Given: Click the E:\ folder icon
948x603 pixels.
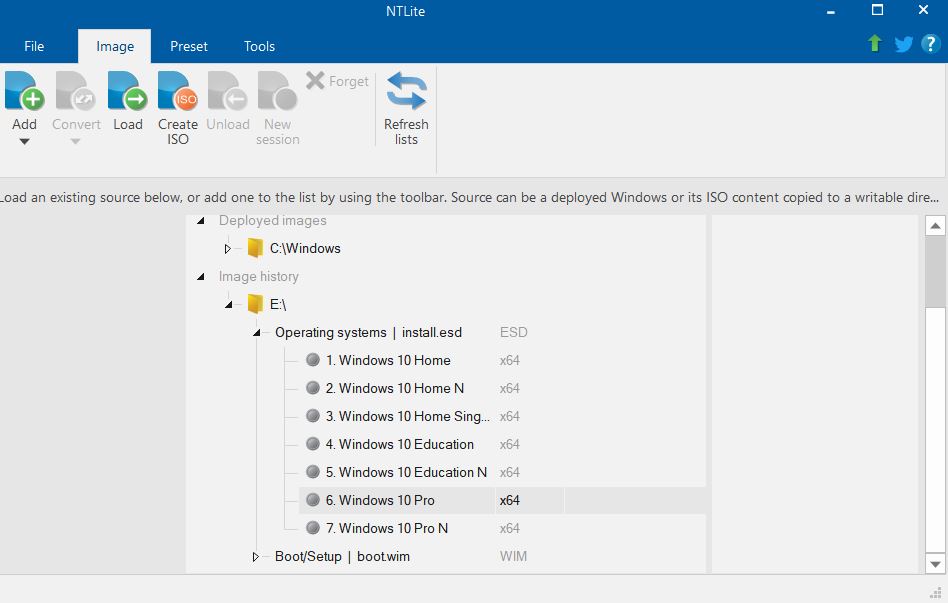Looking at the screenshot, I should [255, 304].
